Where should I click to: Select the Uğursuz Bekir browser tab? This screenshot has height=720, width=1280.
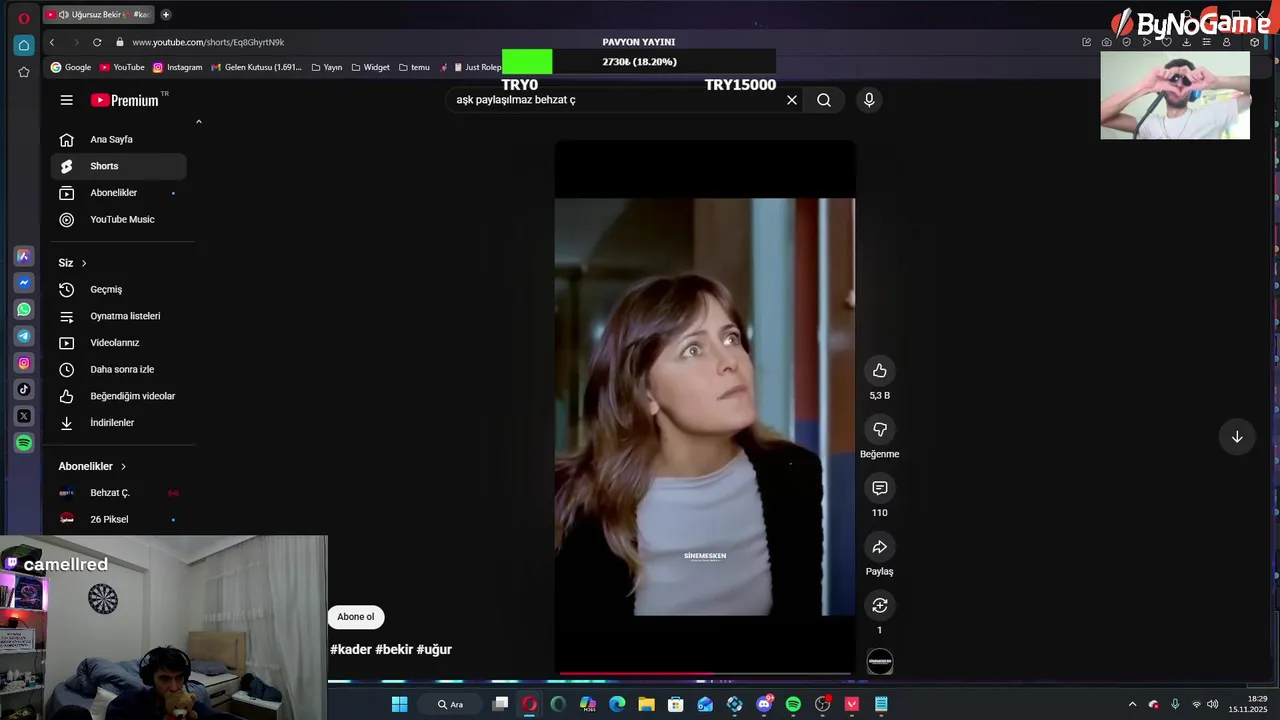(99, 14)
